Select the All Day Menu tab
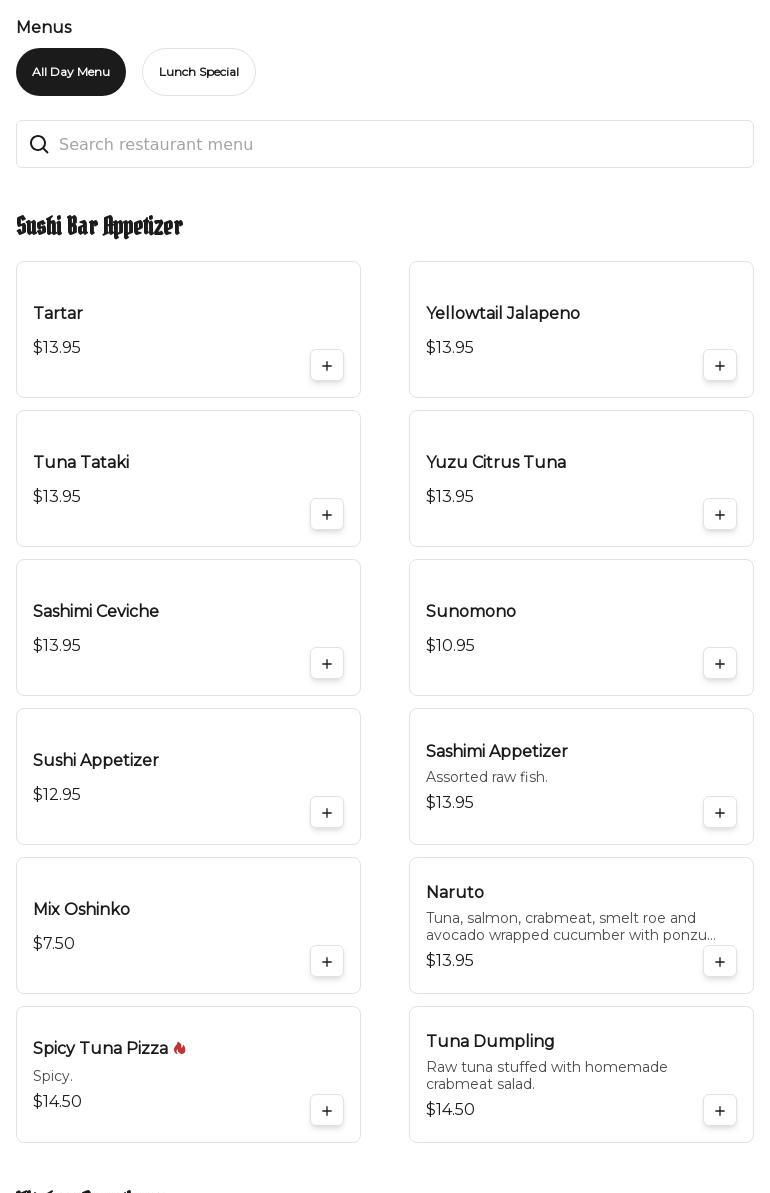770x1193 pixels. click(71, 72)
